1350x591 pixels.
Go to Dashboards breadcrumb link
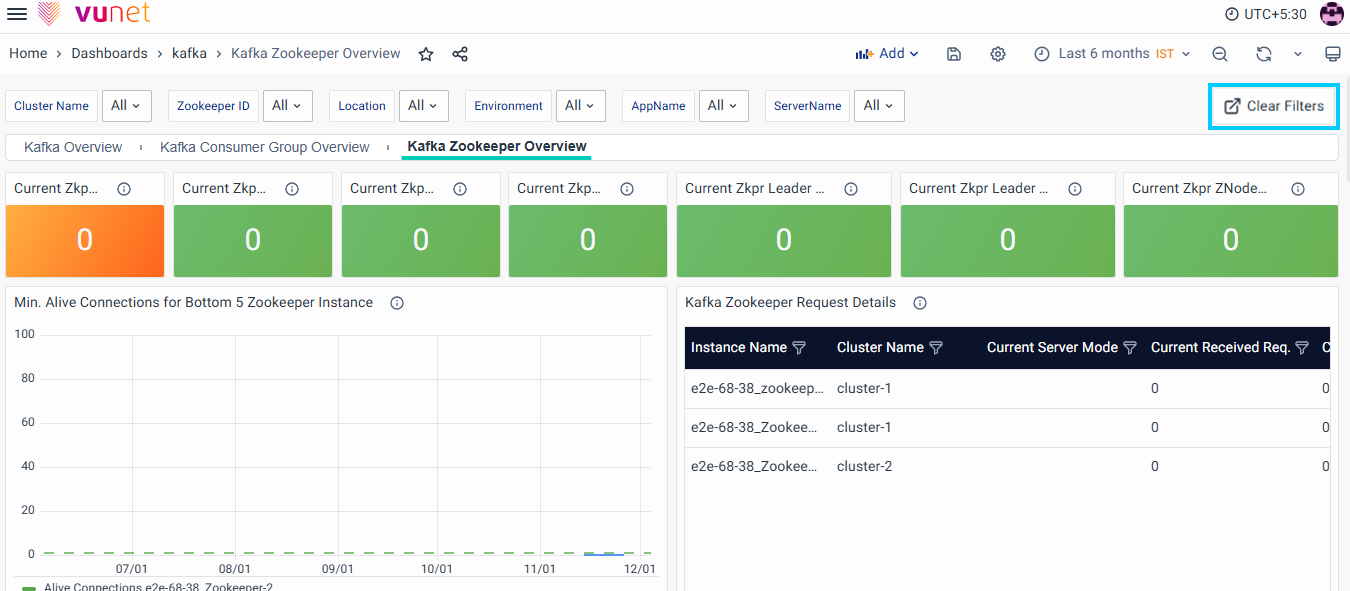coord(109,54)
